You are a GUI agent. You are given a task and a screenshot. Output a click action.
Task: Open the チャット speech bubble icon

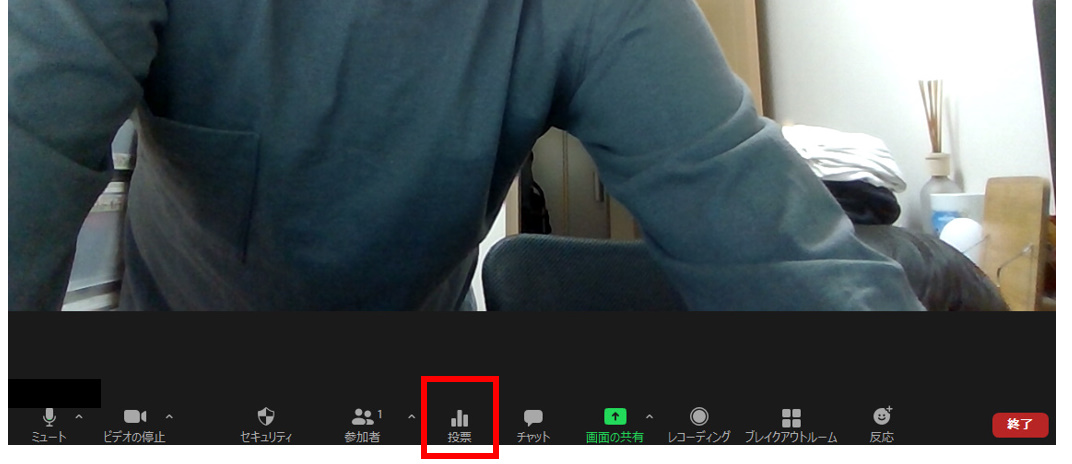pos(534,418)
